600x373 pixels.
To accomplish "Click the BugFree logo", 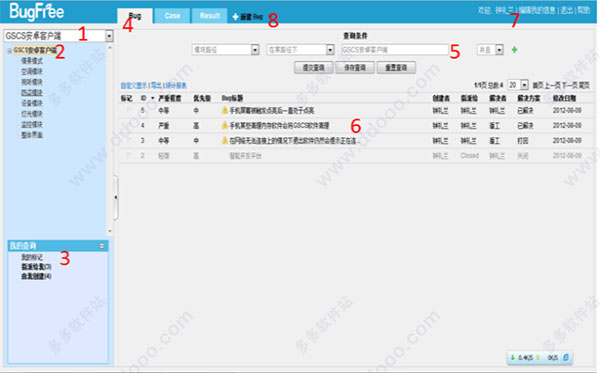I will click(37, 11).
